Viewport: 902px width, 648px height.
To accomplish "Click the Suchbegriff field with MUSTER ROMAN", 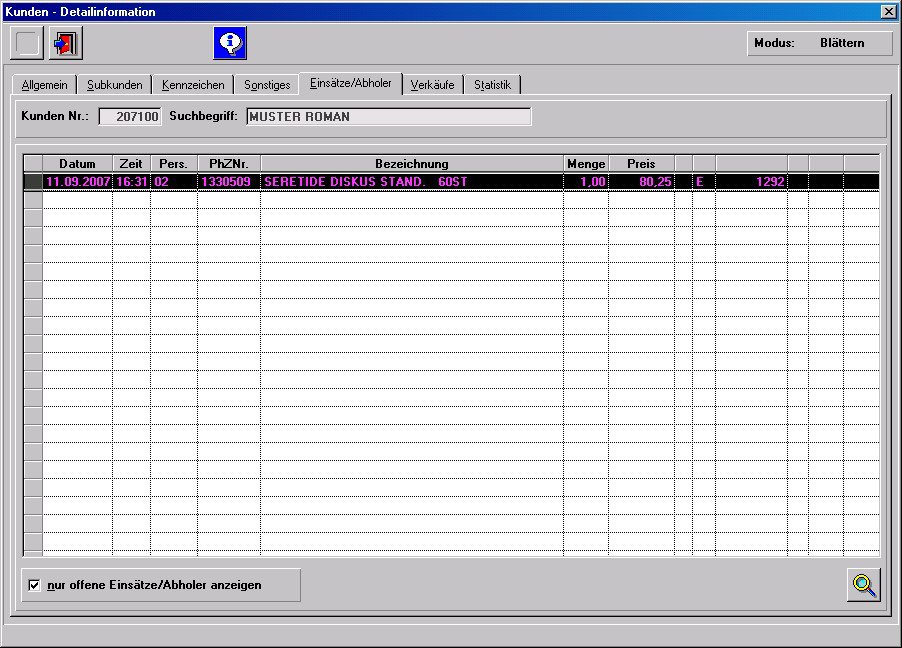I will [388, 117].
